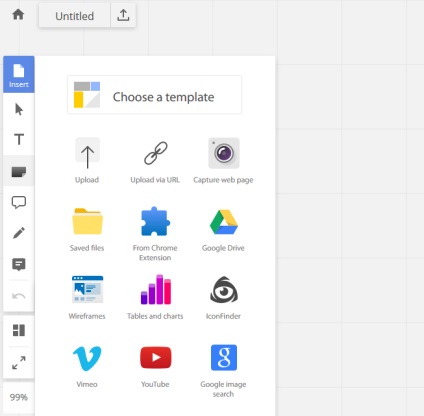Select the Text tool
Screen dimensions: 424x416
click(x=19, y=139)
